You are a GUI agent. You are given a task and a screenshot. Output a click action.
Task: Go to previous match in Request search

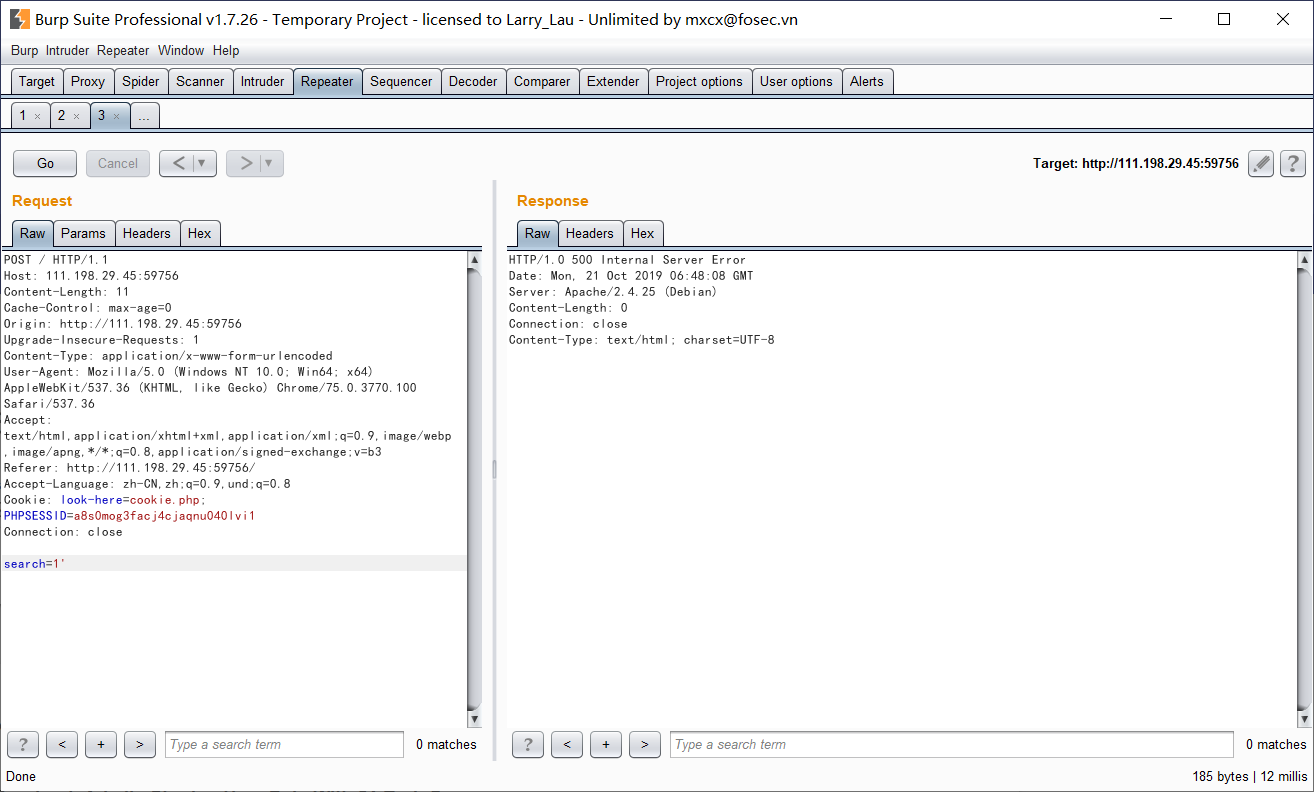coord(62,744)
